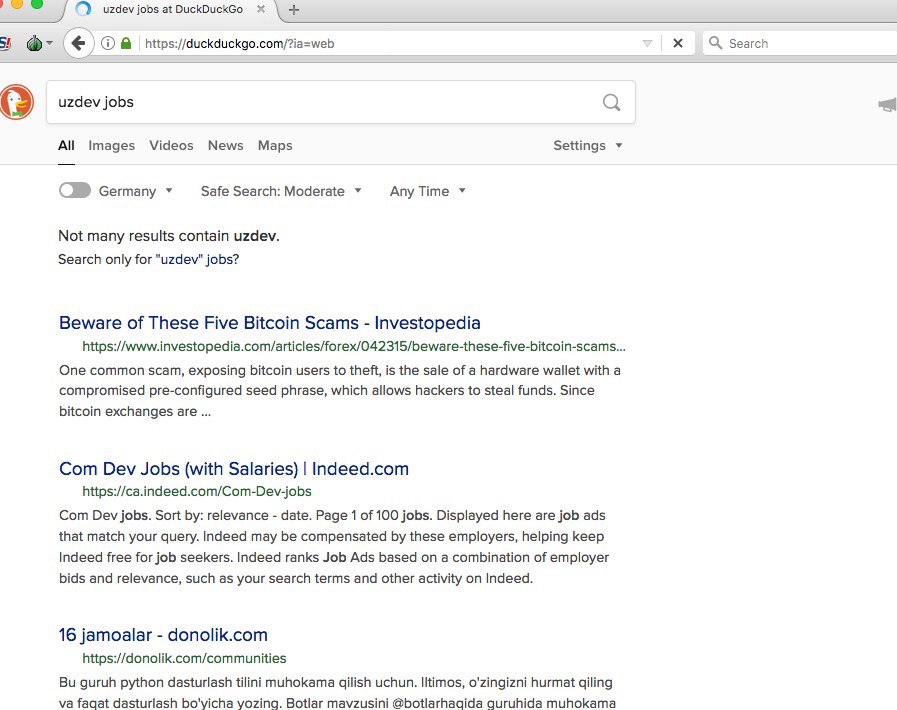
Task: Switch to the News tab
Action: pyautogui.click(x=225, y=145)
